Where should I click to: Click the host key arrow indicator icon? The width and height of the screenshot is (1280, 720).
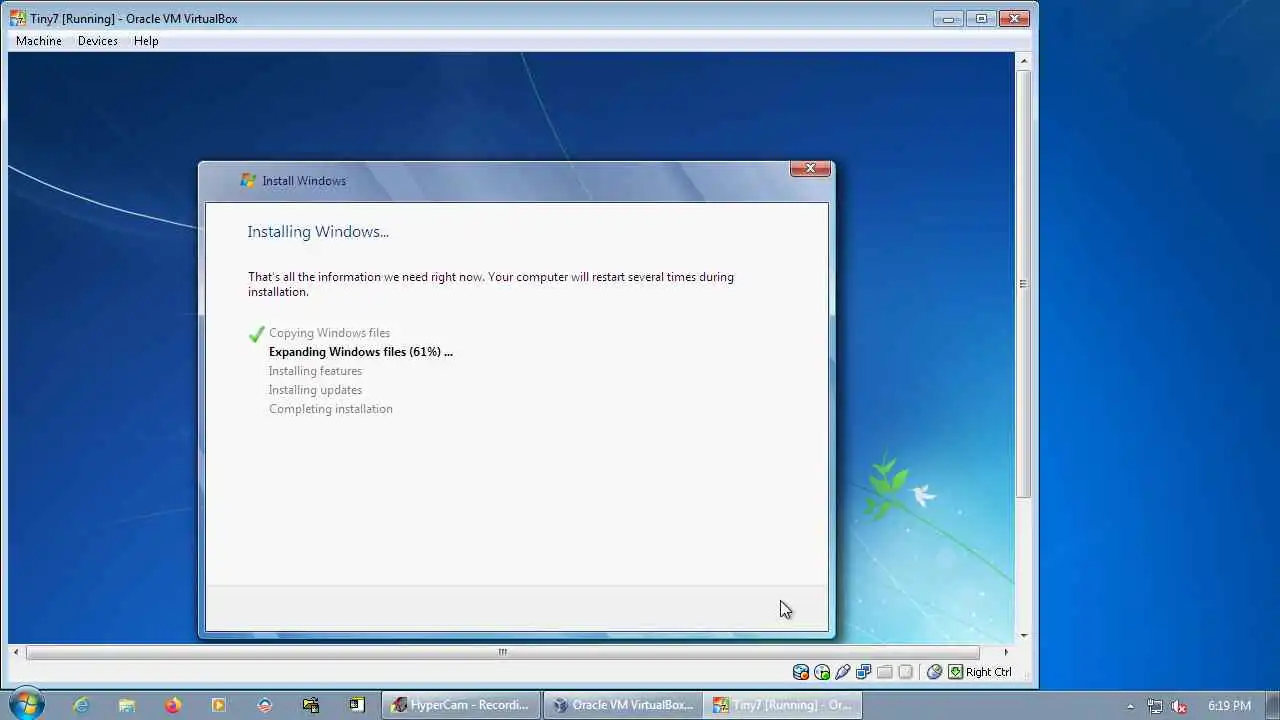(956, 672)
